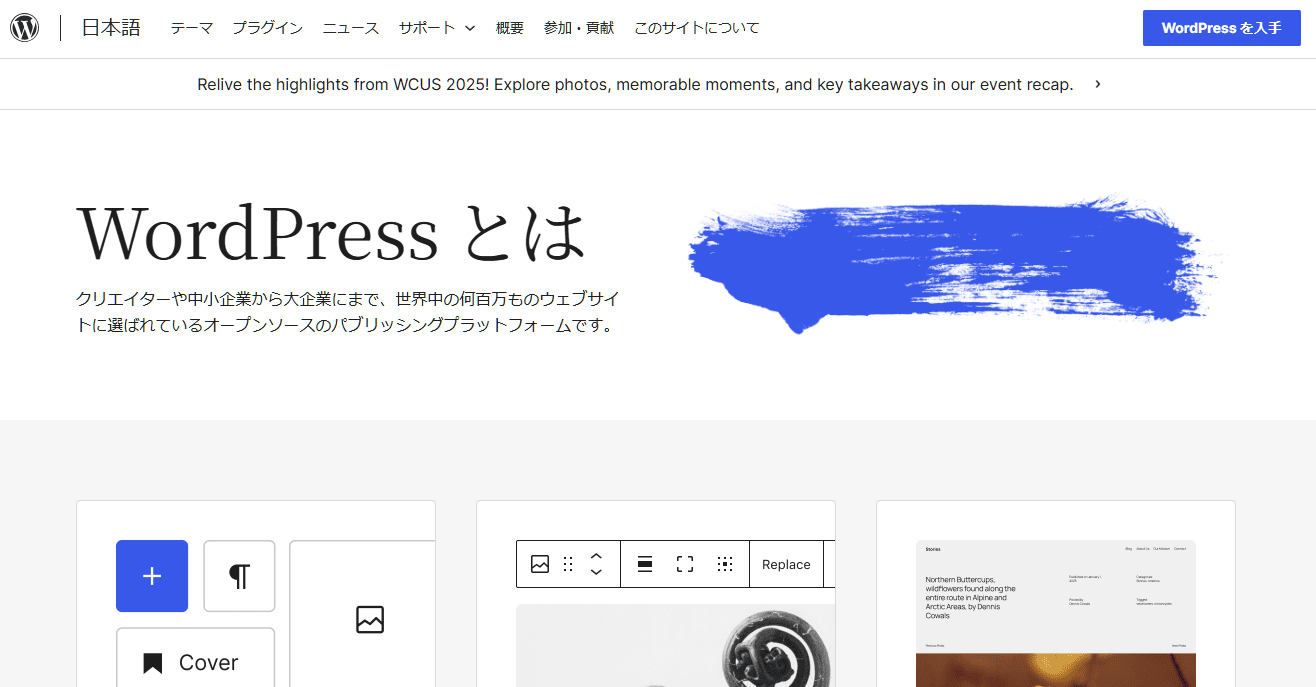This screenshot has height=687, width=1316.
Task: Expand the サポート dropdown menu
Action: (x=437, y=28)
